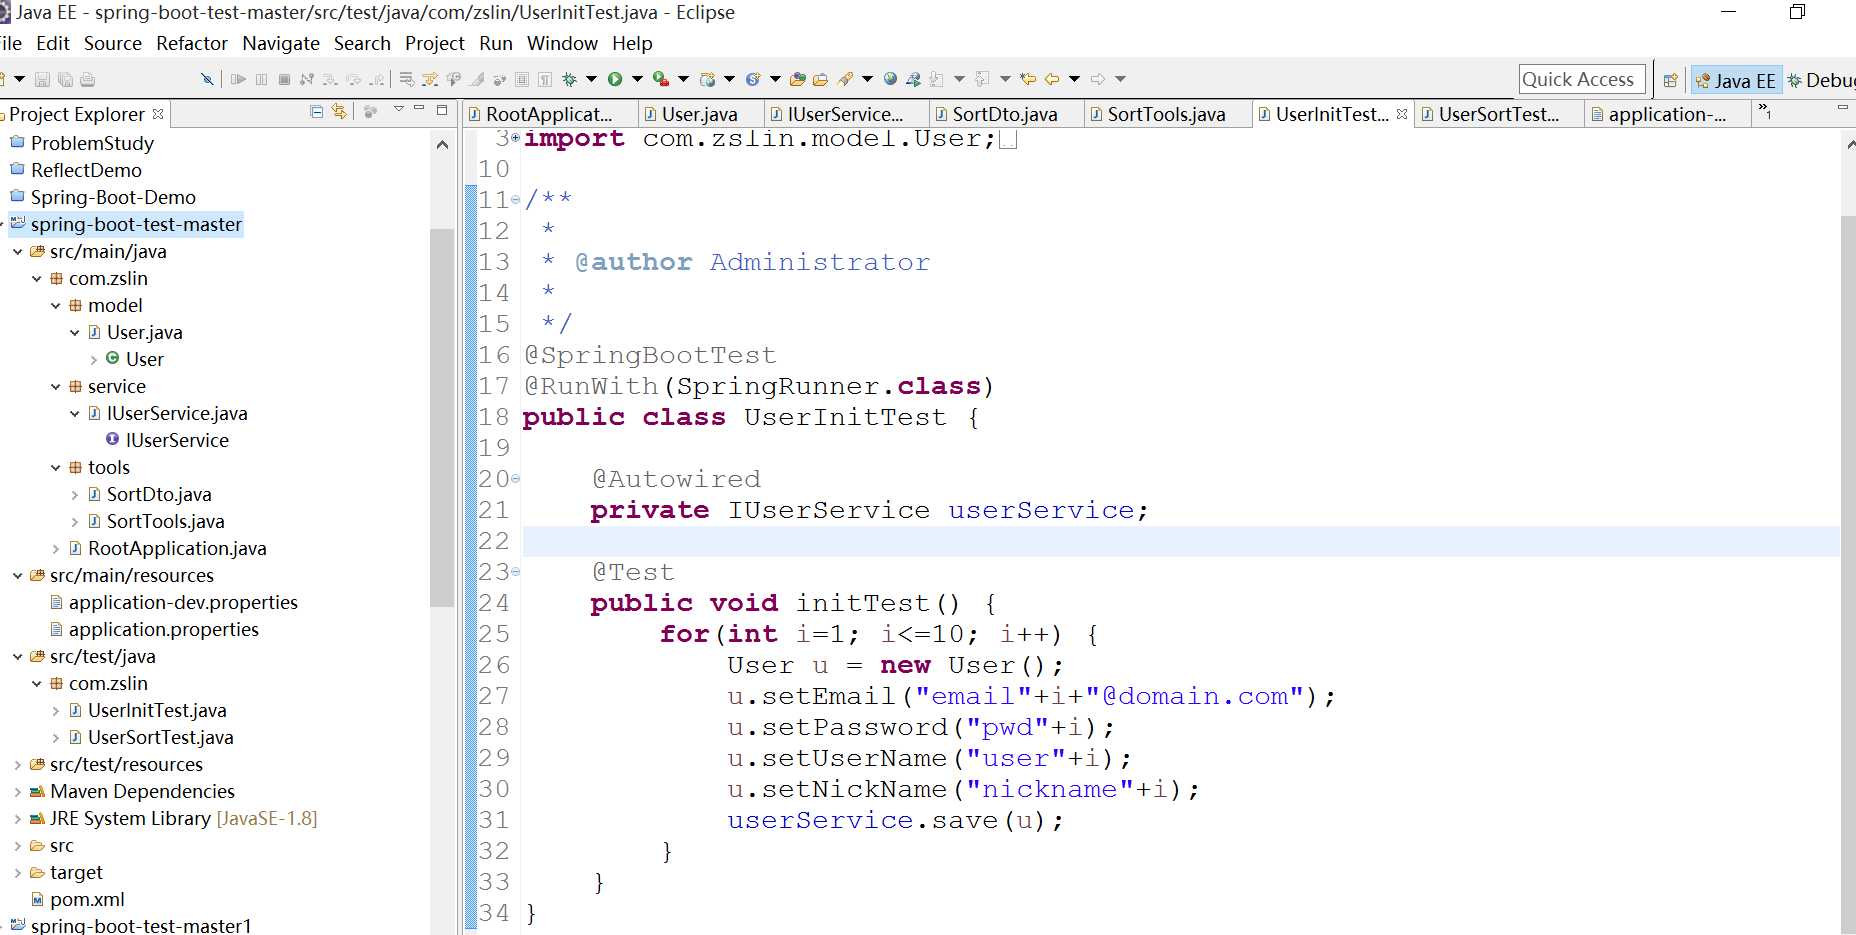Close the UserInitTest editor tab

1402,114
